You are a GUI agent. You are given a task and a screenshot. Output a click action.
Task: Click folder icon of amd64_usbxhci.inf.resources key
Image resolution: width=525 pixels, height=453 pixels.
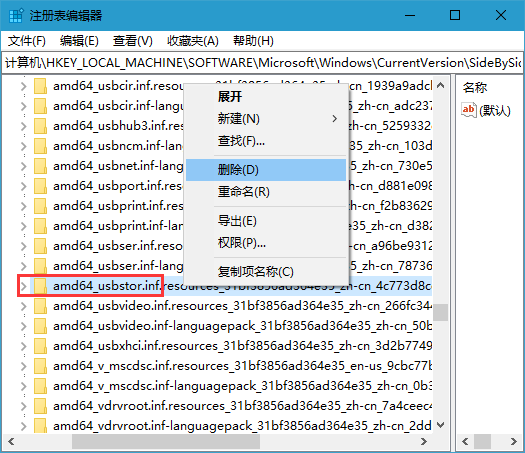tap(40, 346)
